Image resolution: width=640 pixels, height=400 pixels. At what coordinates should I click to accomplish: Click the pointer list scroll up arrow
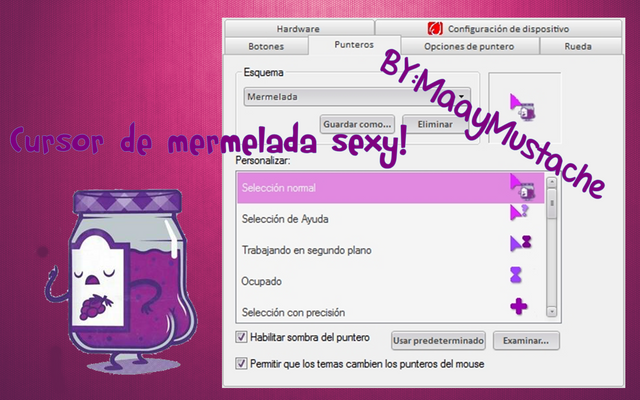coord(551,182)
